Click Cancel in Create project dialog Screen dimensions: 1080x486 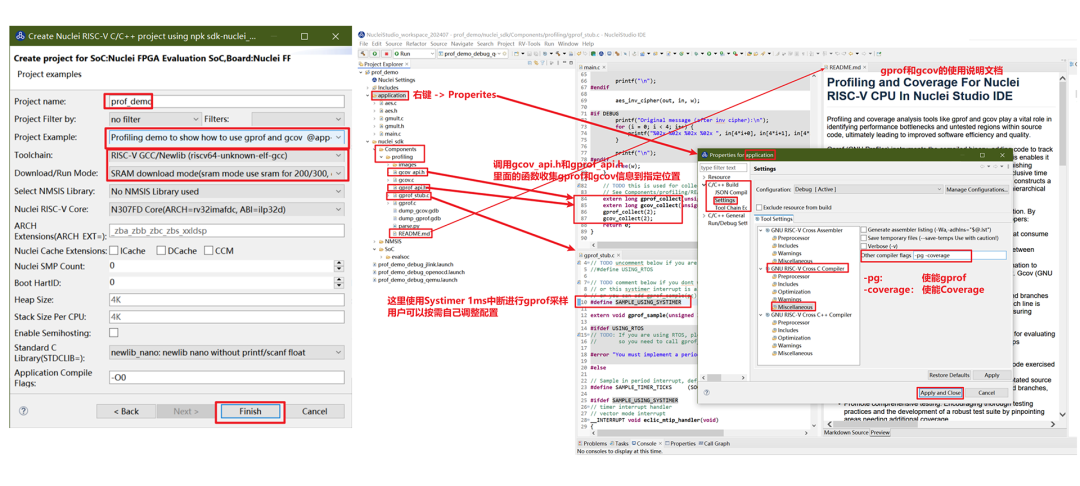pos(314,411)
